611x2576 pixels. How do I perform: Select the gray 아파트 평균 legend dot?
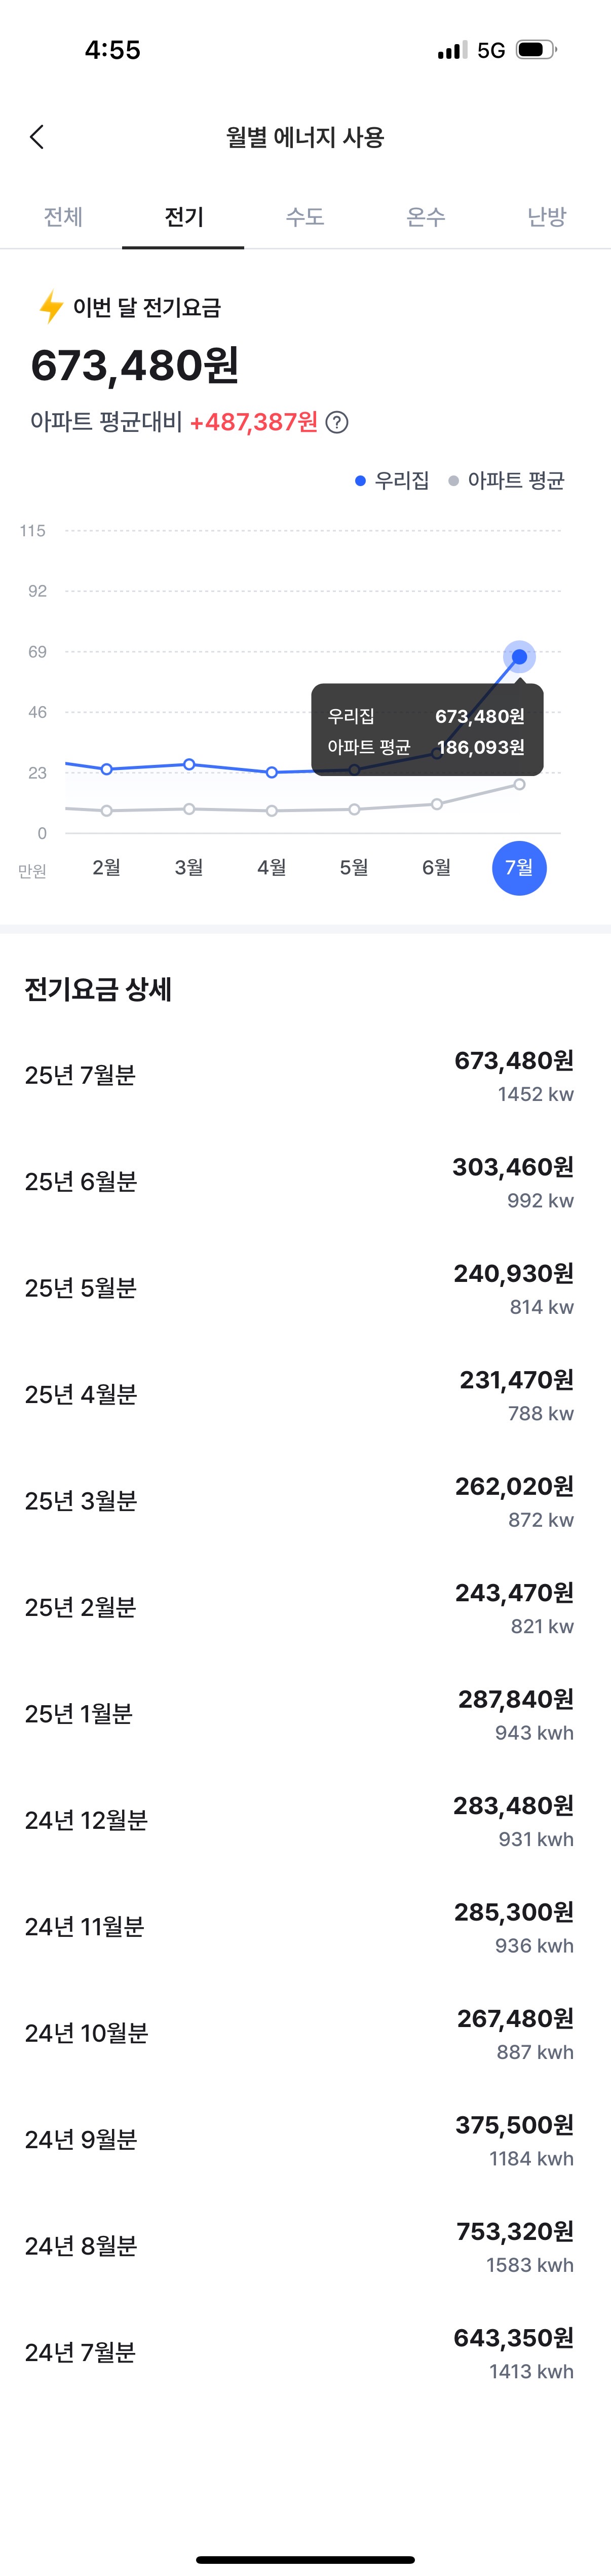(455, 481)
